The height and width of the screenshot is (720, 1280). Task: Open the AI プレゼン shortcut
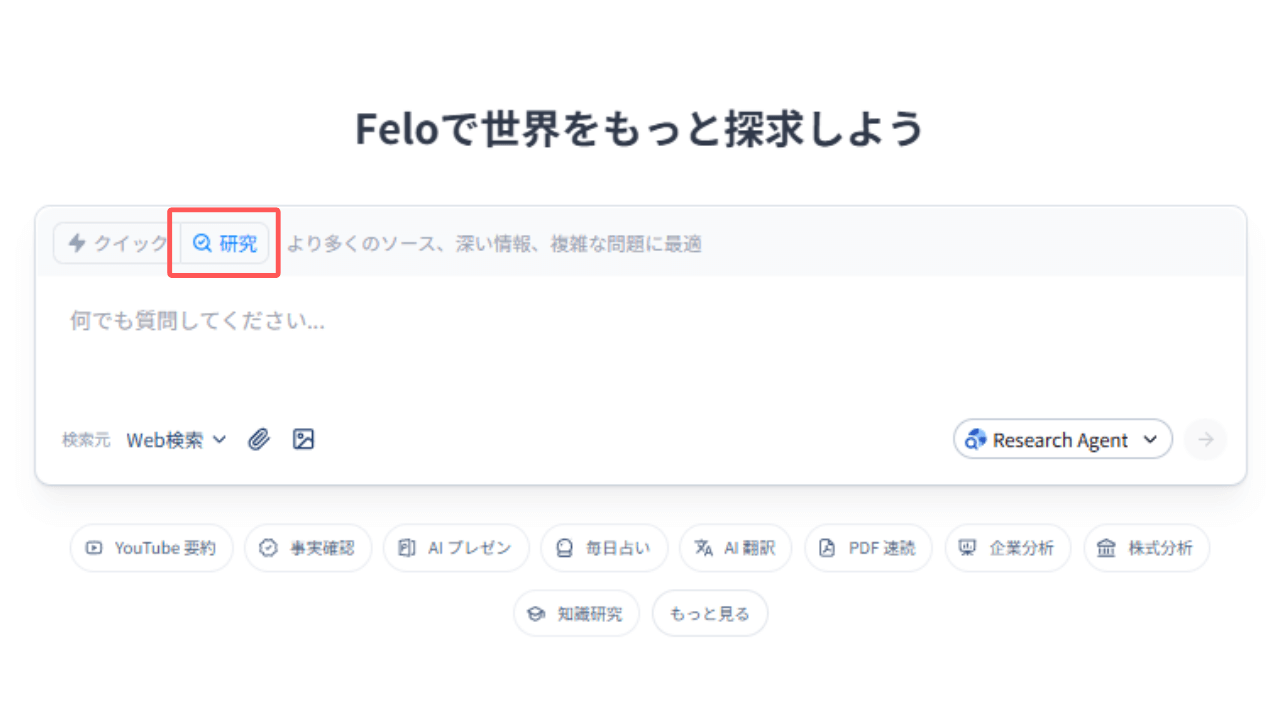[x=456, y=548]
